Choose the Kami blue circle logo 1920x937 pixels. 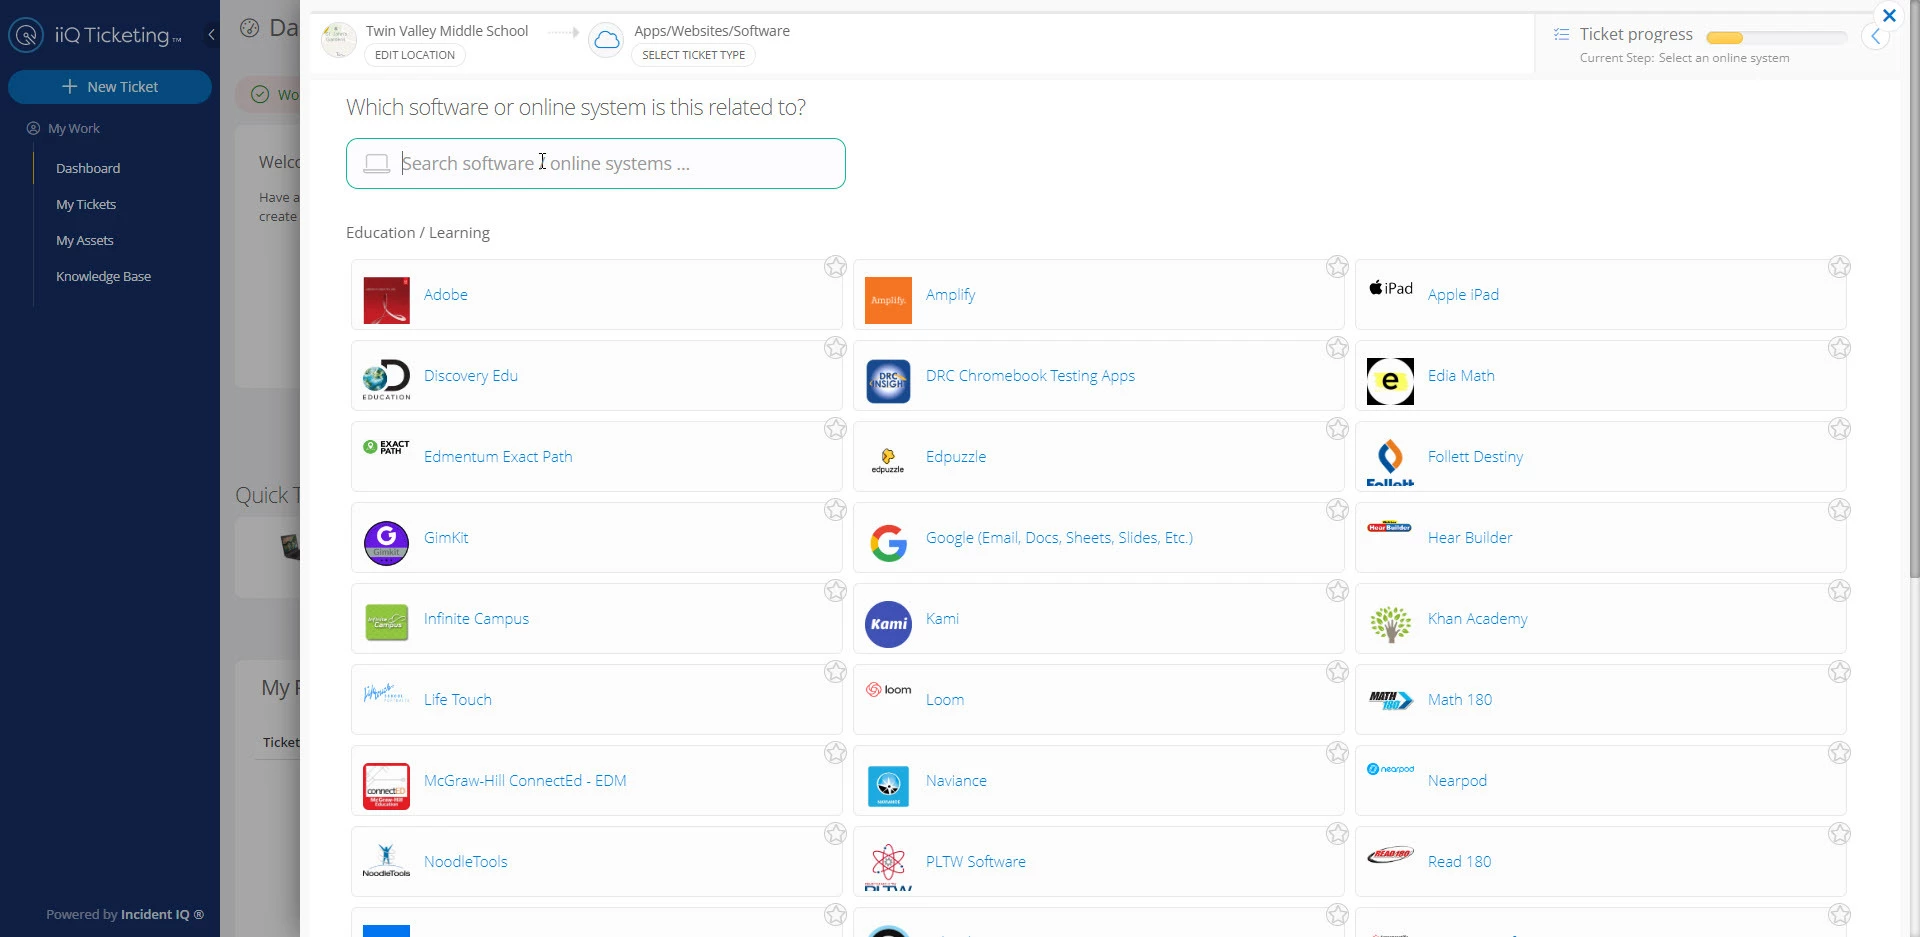tap(888, 624)
